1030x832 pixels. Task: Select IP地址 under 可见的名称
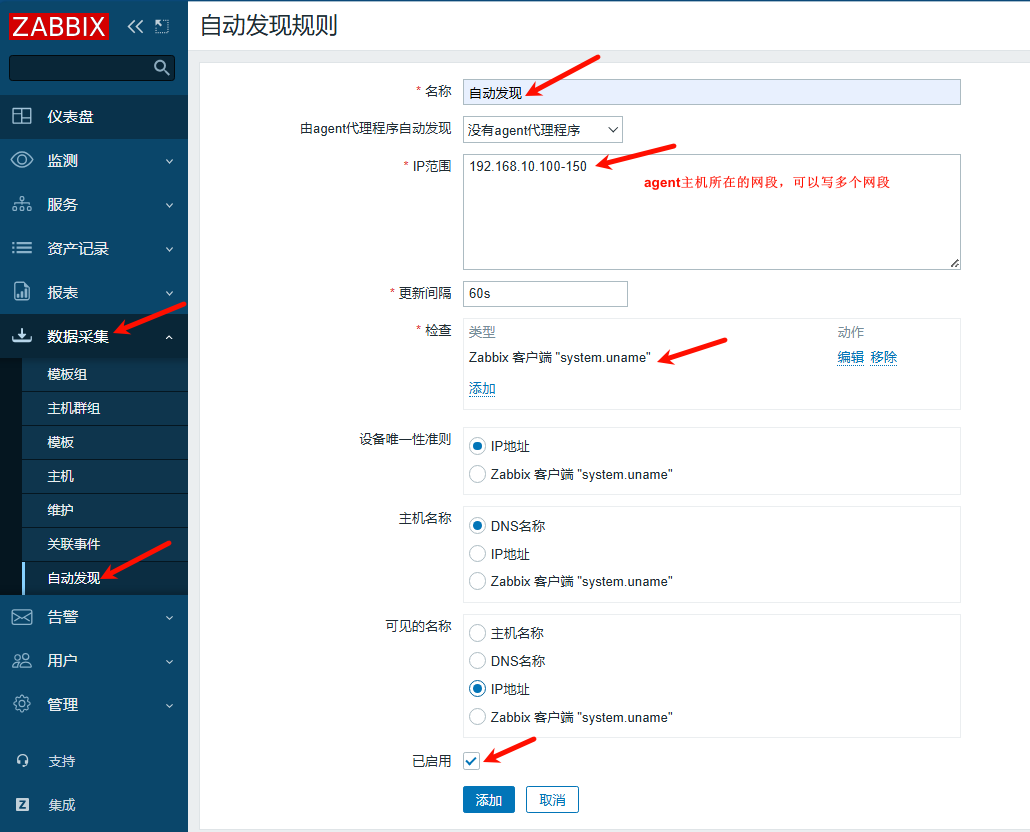478,689
